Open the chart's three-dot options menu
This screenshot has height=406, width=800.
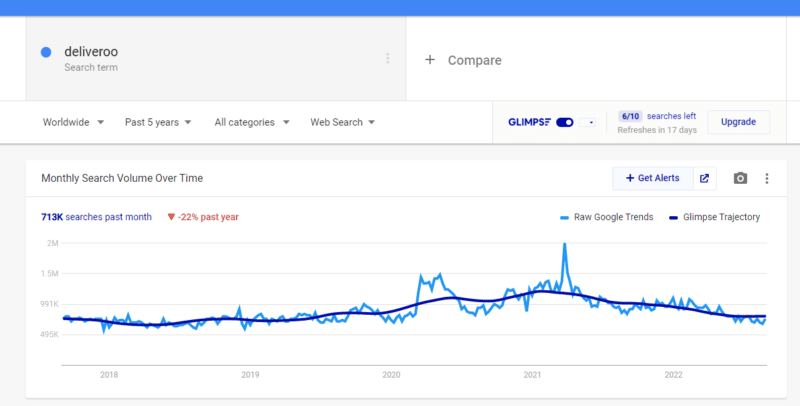(x=767, y=178)
